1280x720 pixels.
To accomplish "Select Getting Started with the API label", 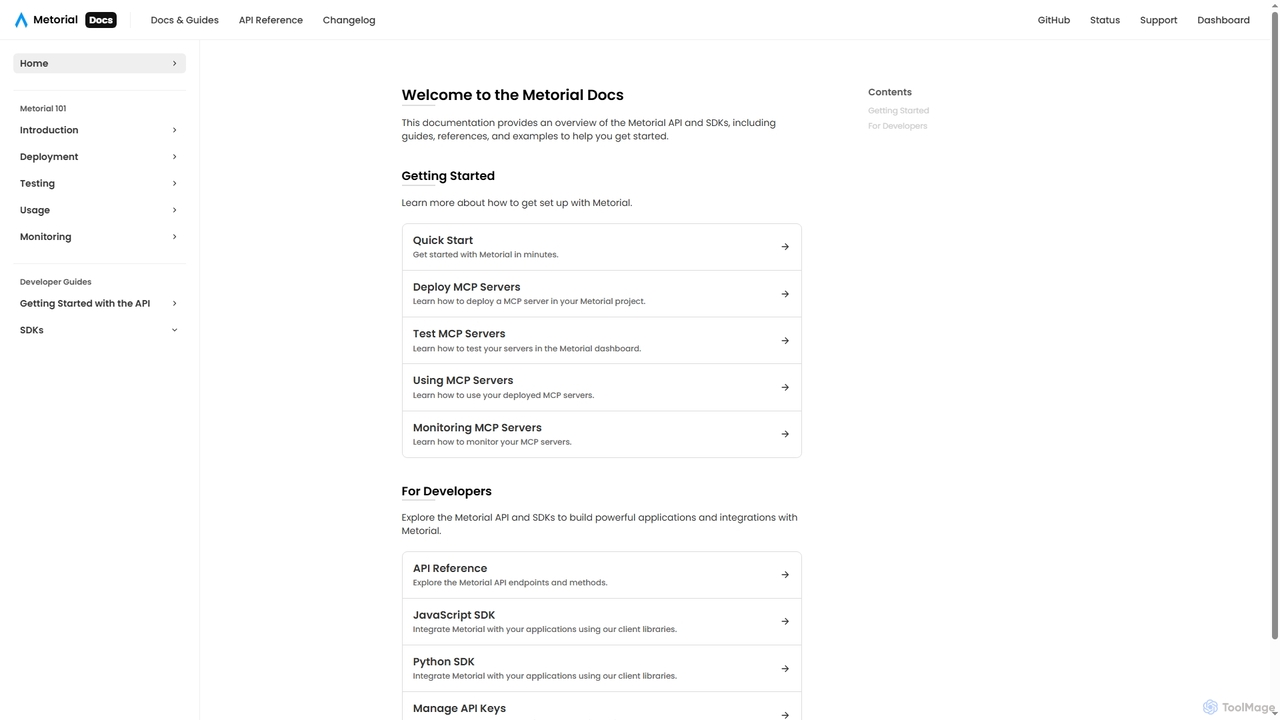I will click(x=85, y=304).
